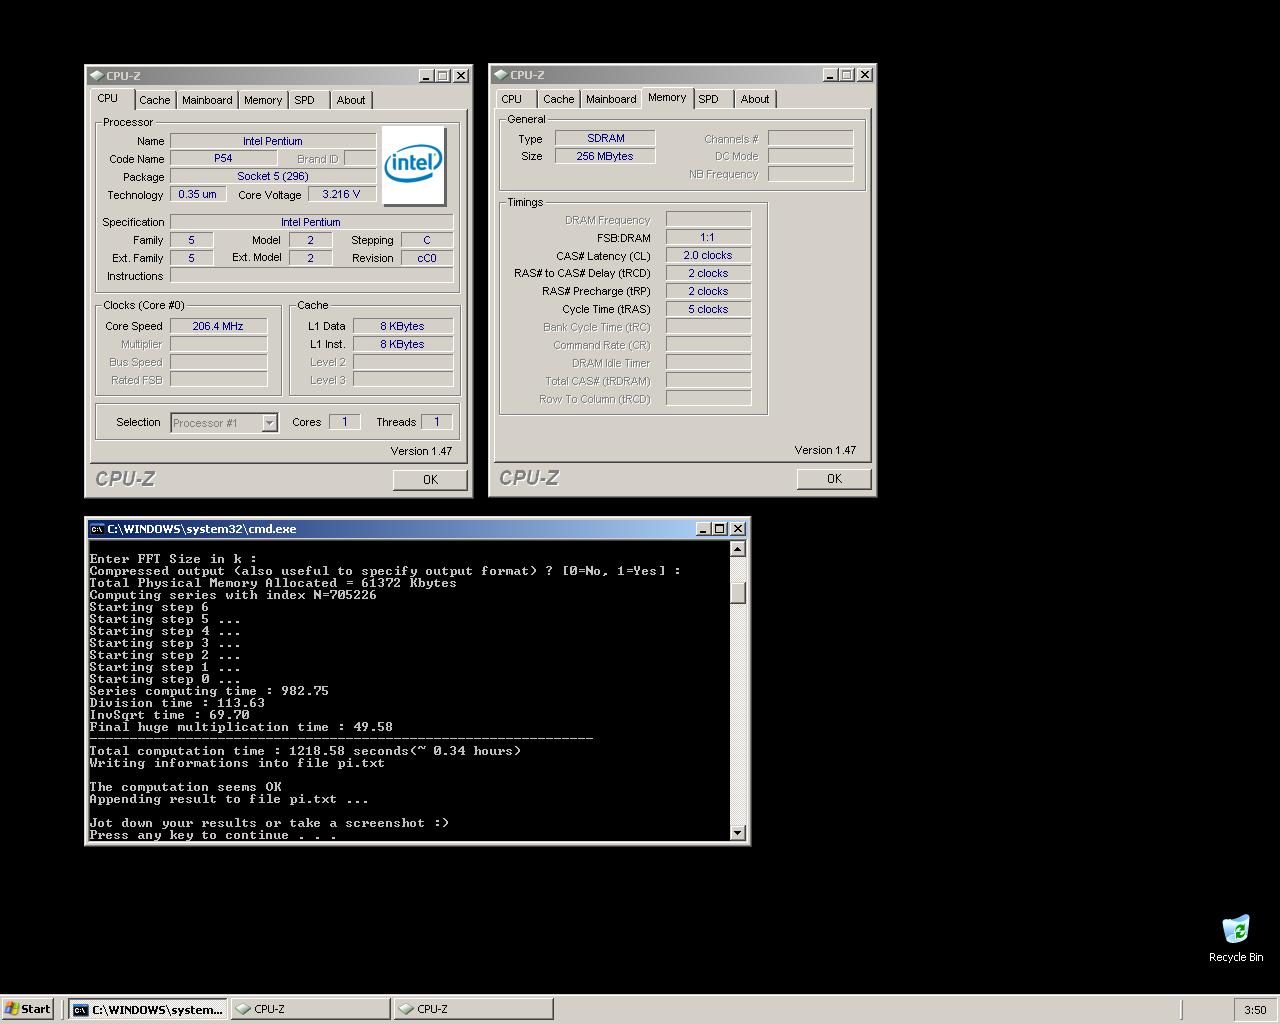Click the Stepping value C
This screenshot has width=1280, height=1024.
point(427,240)
